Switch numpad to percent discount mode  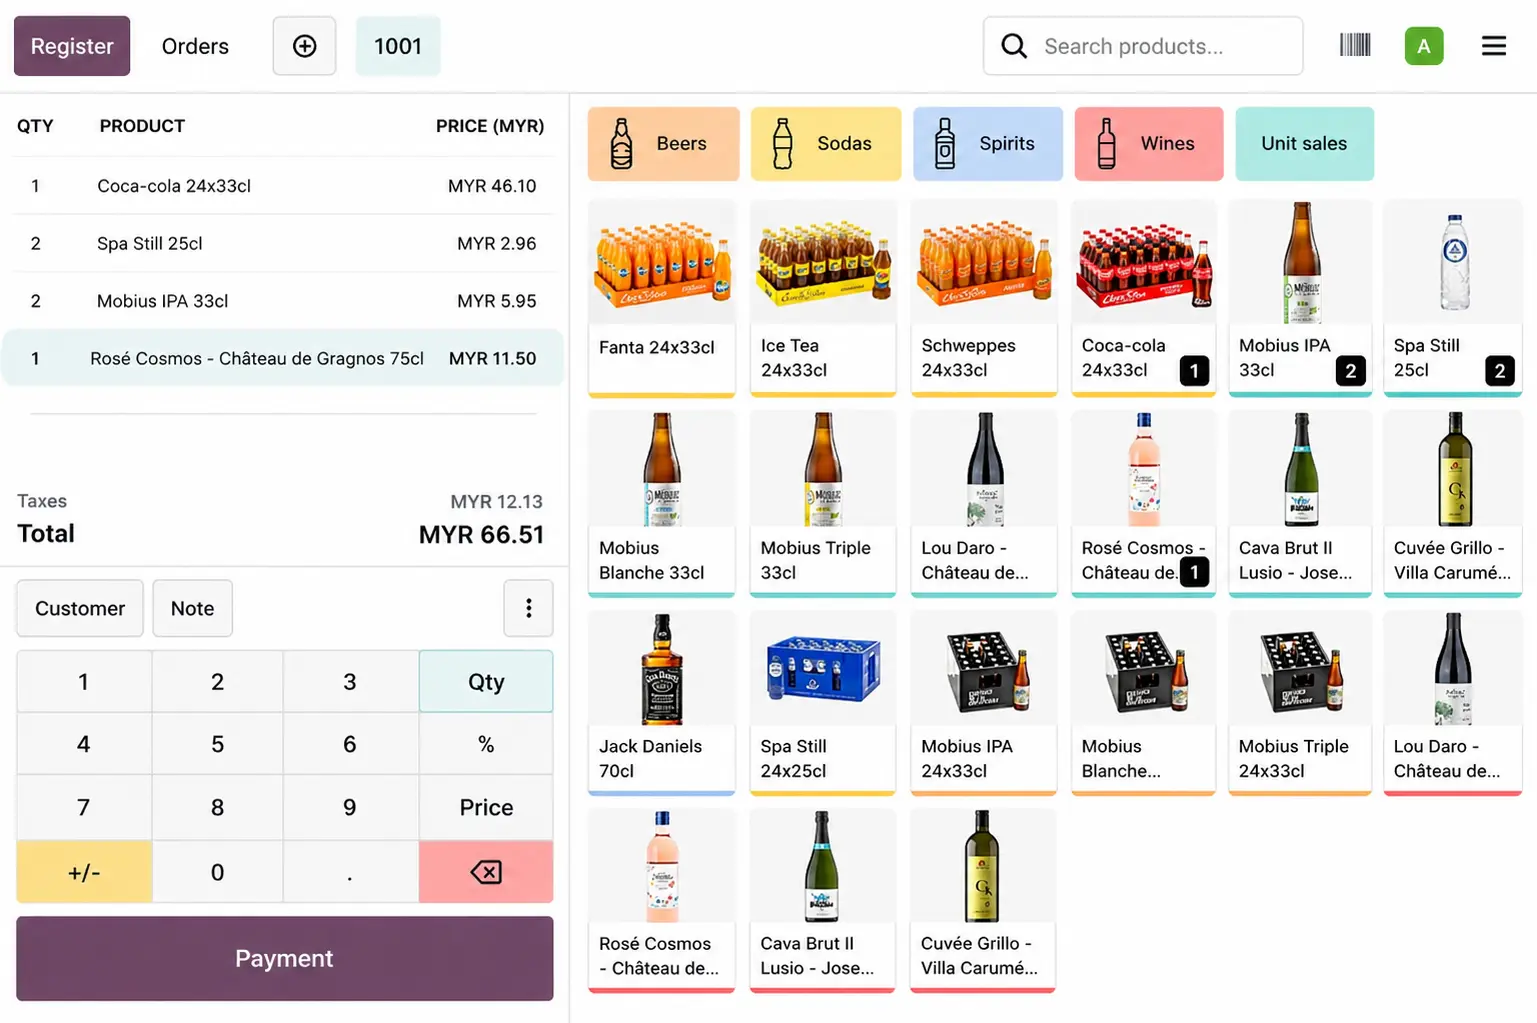[x=486, y=744]
